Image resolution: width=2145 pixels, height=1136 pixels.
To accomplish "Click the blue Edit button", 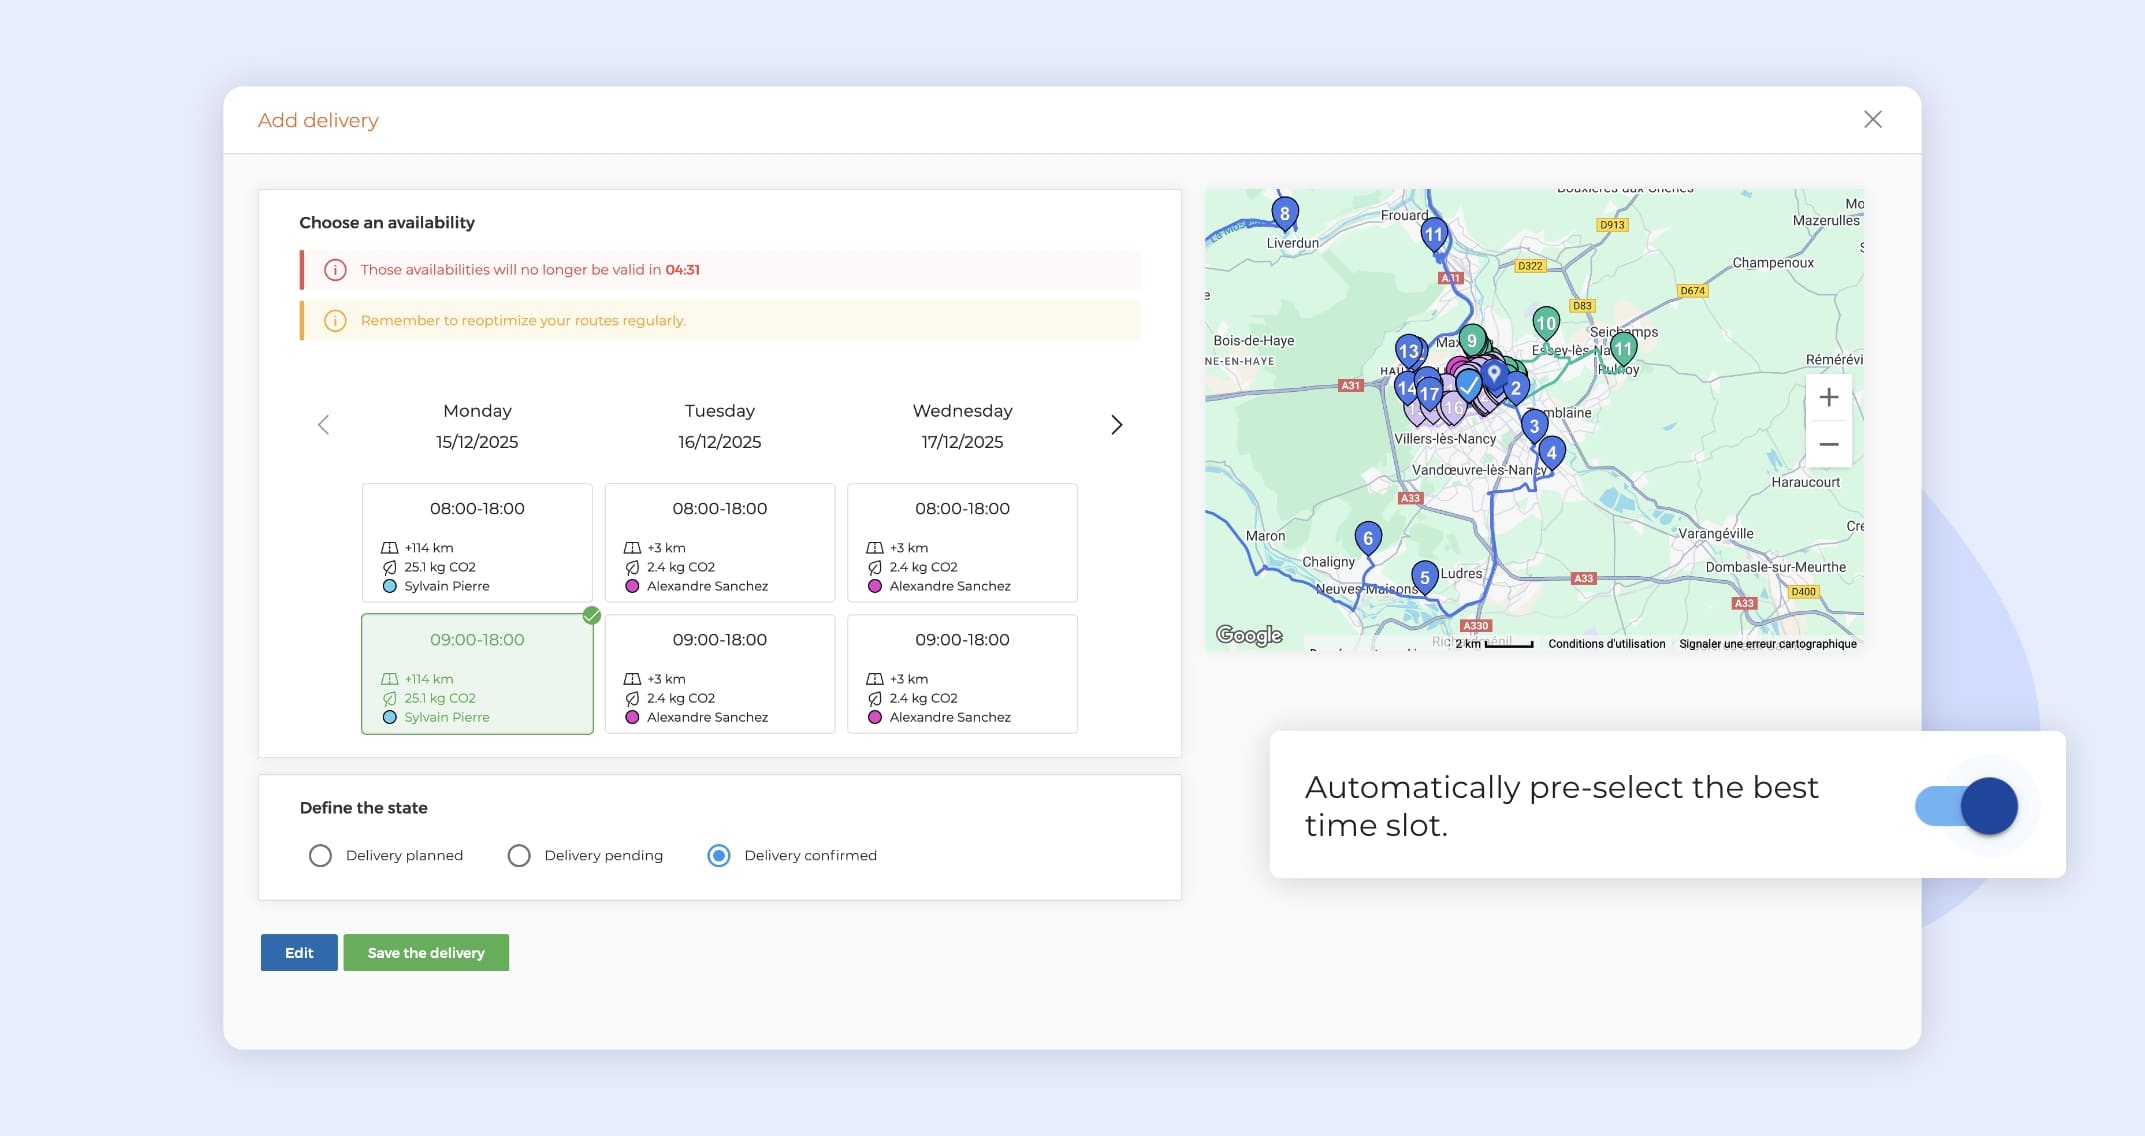I will [x=299, y=953].
